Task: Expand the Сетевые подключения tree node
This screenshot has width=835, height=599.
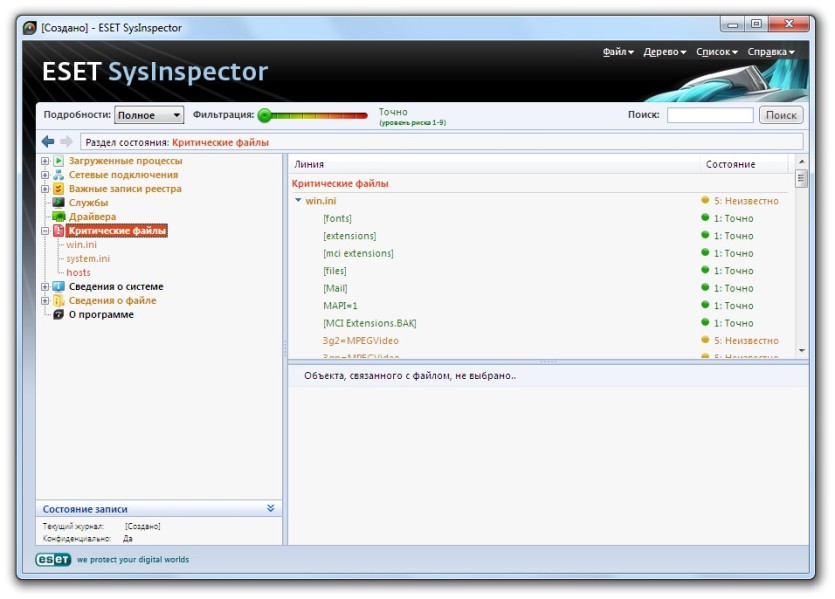Action: click(45, 175)
